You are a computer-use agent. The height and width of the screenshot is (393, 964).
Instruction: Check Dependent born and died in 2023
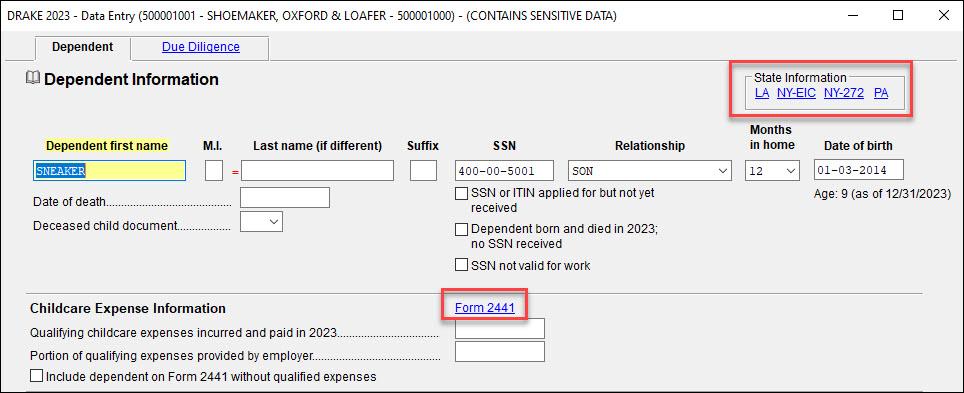click(461, 230)
